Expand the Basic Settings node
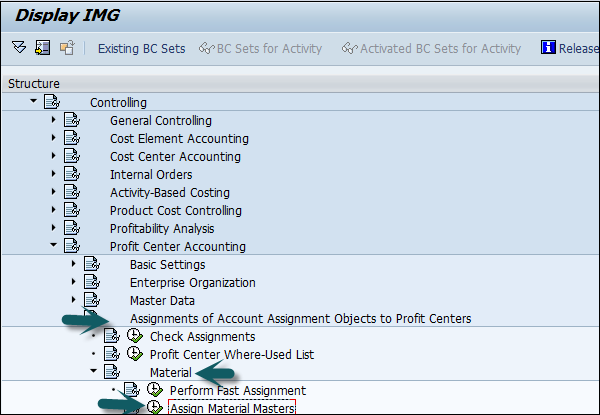The height and width of the screenshot is (415, 600). tap(74, 264)
